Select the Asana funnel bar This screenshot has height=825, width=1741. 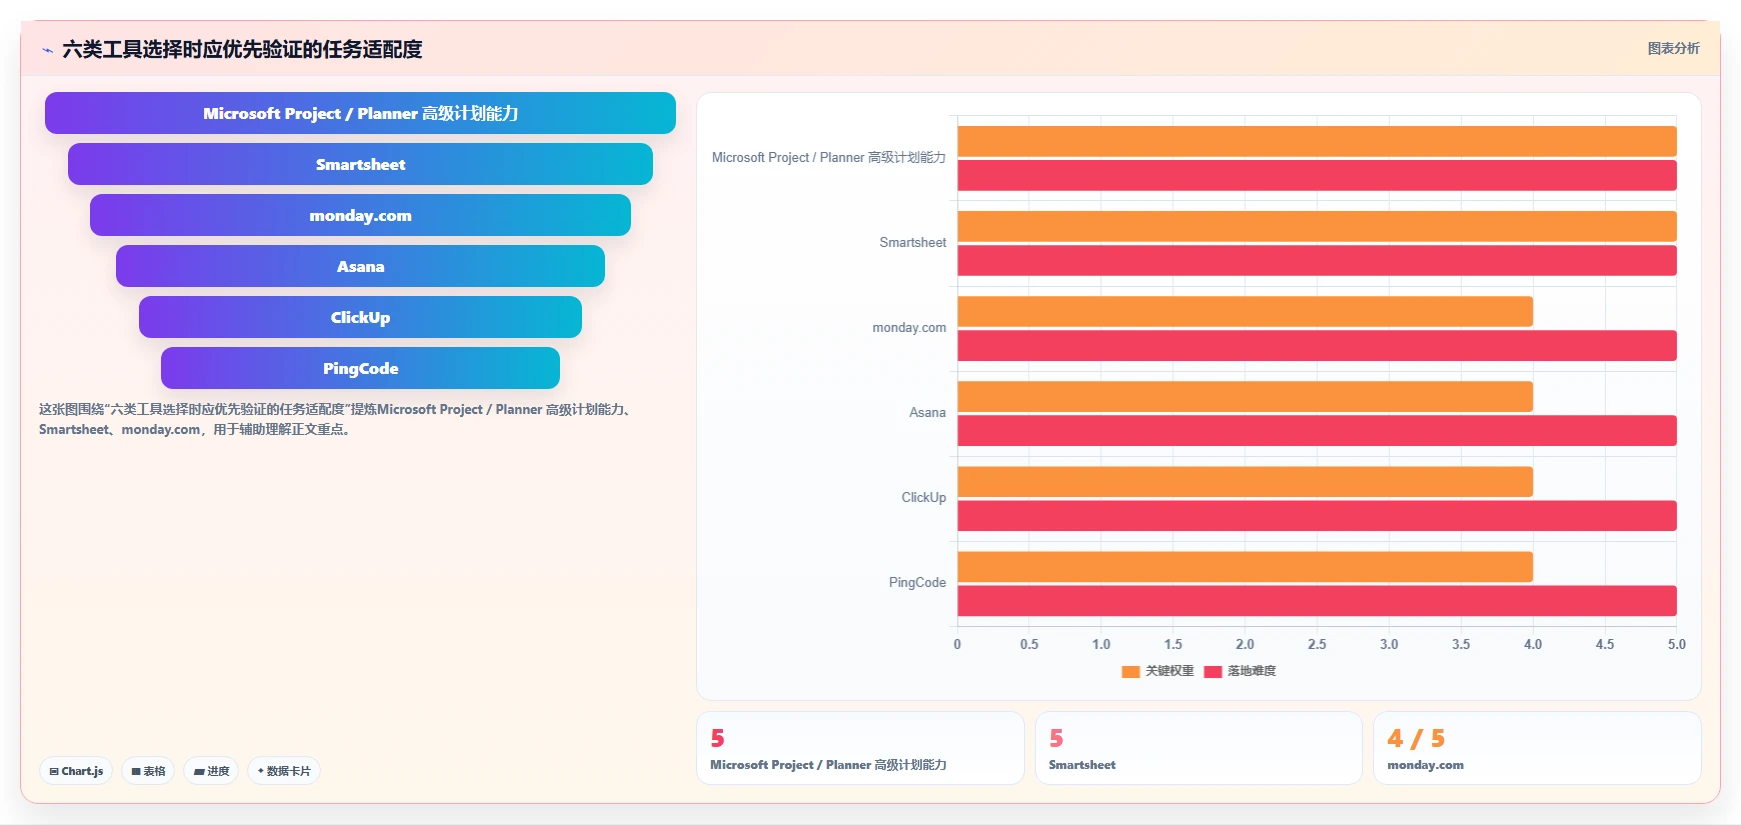(360, 266)
